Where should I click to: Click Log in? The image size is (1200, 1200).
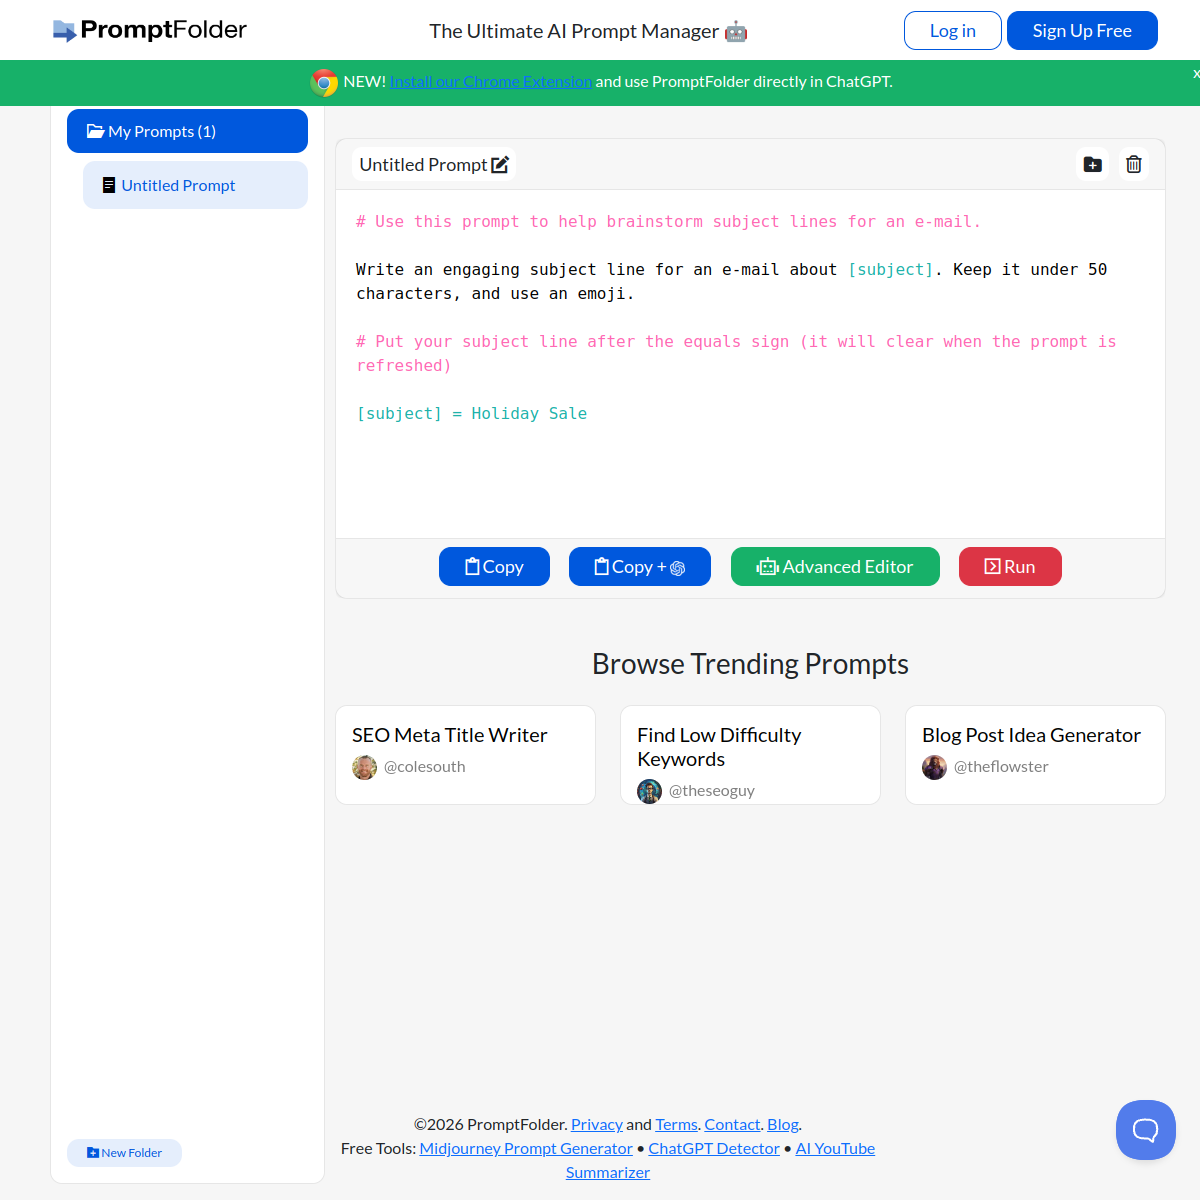pyautogui.click(x=952, y=30)
